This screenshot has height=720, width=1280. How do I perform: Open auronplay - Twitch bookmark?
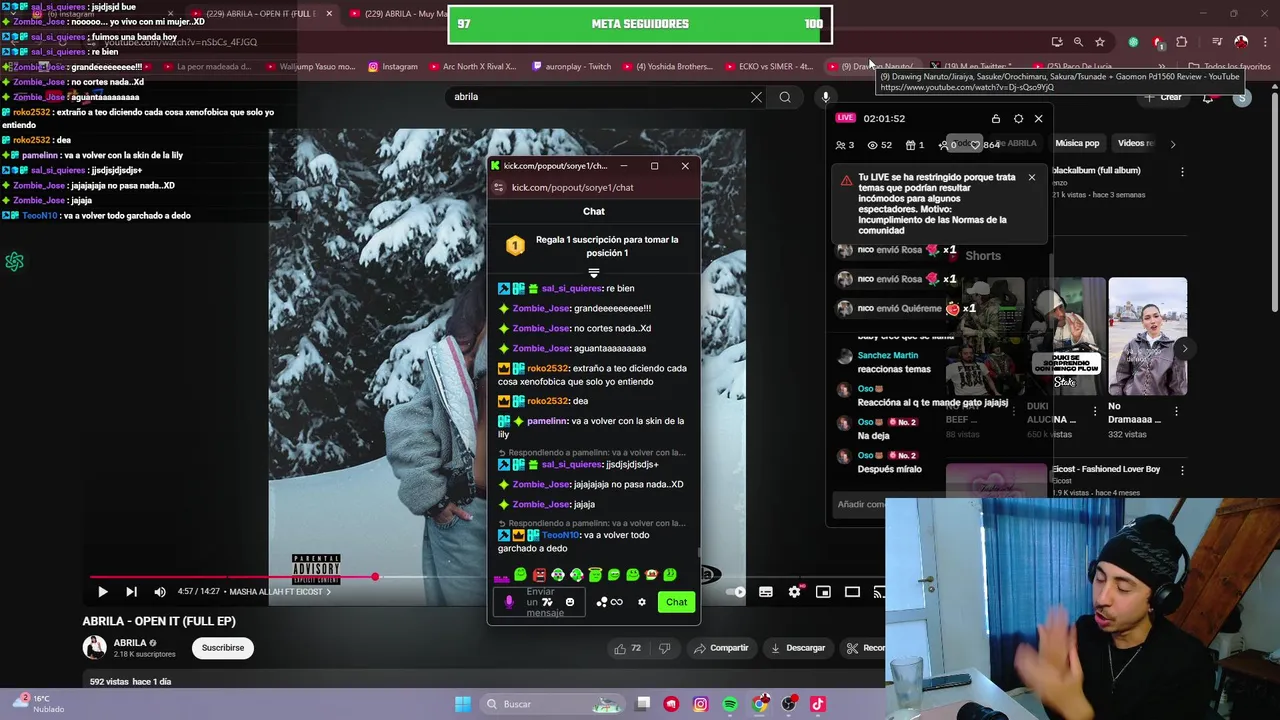pyautogui.click(x=571, y=67)
